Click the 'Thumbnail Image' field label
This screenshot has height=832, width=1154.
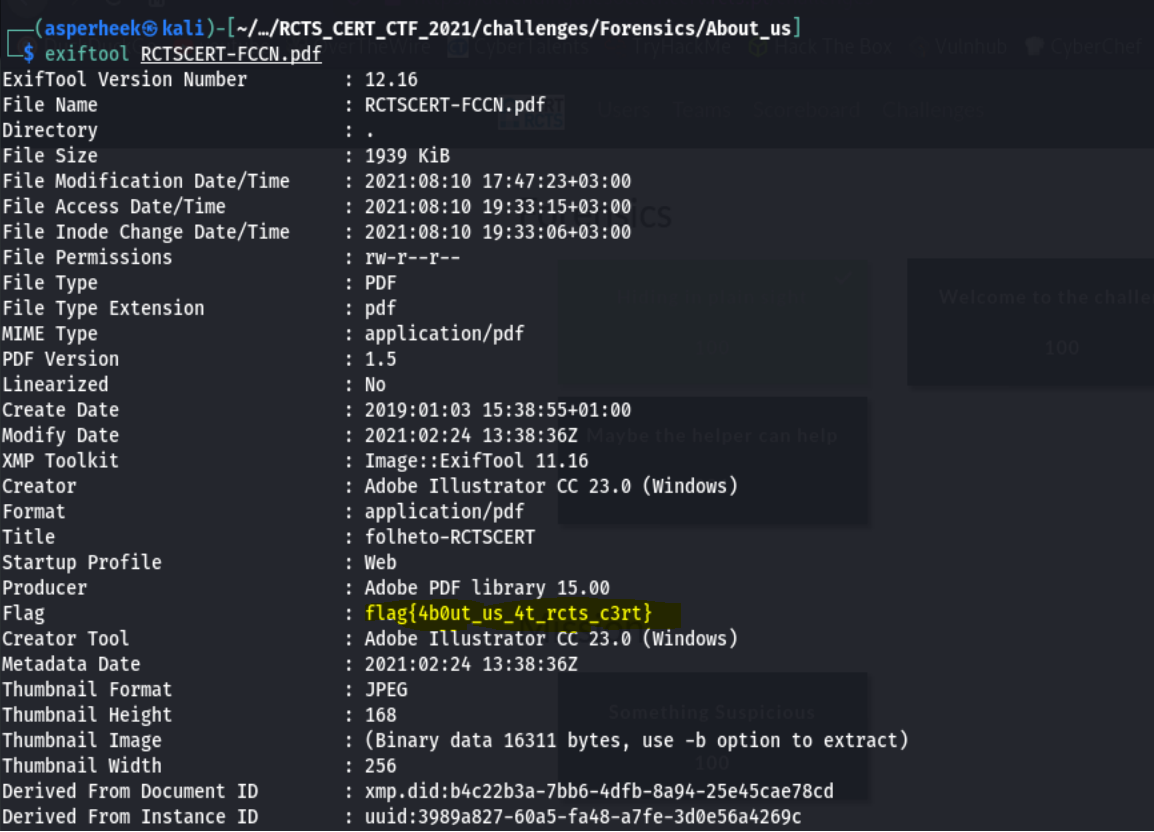(x=82, y=740)
